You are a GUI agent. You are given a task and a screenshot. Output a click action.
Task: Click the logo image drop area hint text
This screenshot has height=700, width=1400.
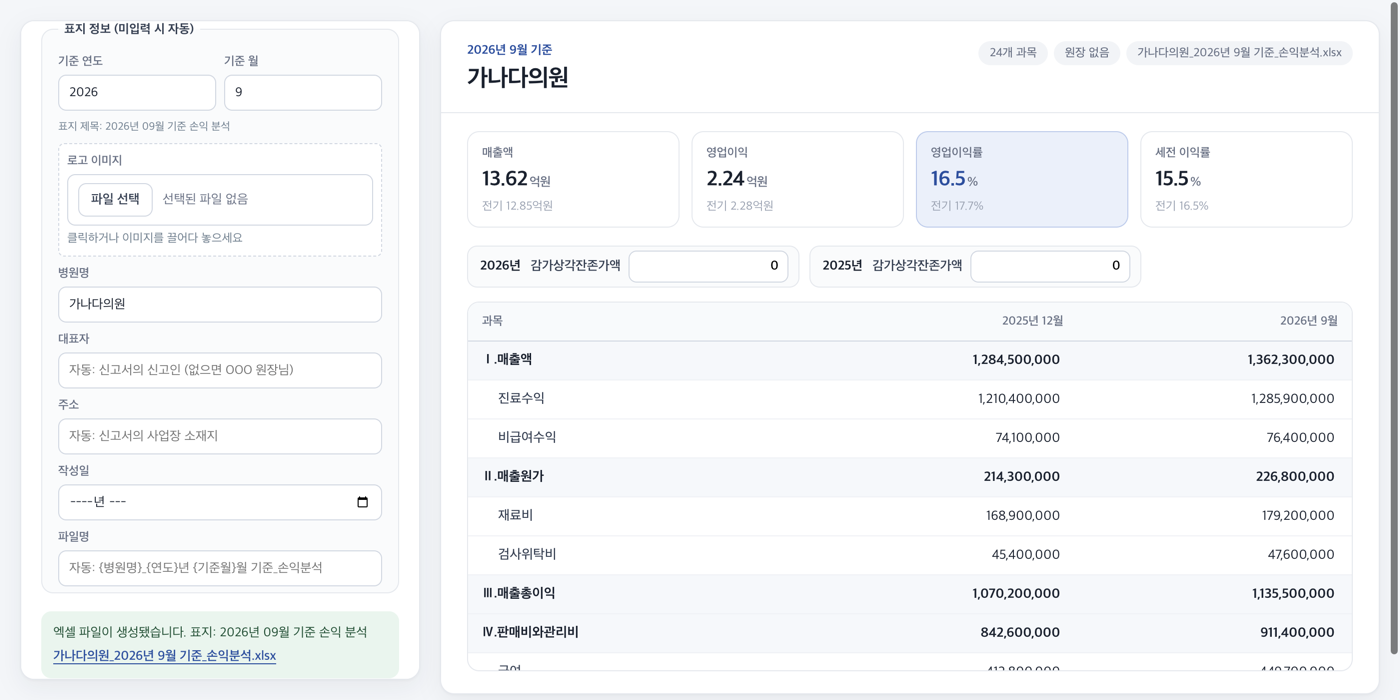click(x=154, y=238)
